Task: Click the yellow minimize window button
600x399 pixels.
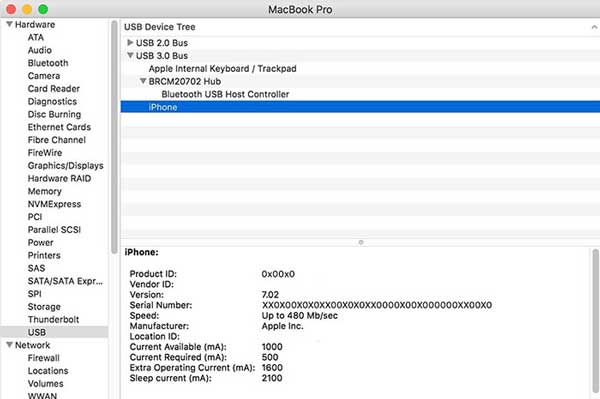Action: coord(27,9)
